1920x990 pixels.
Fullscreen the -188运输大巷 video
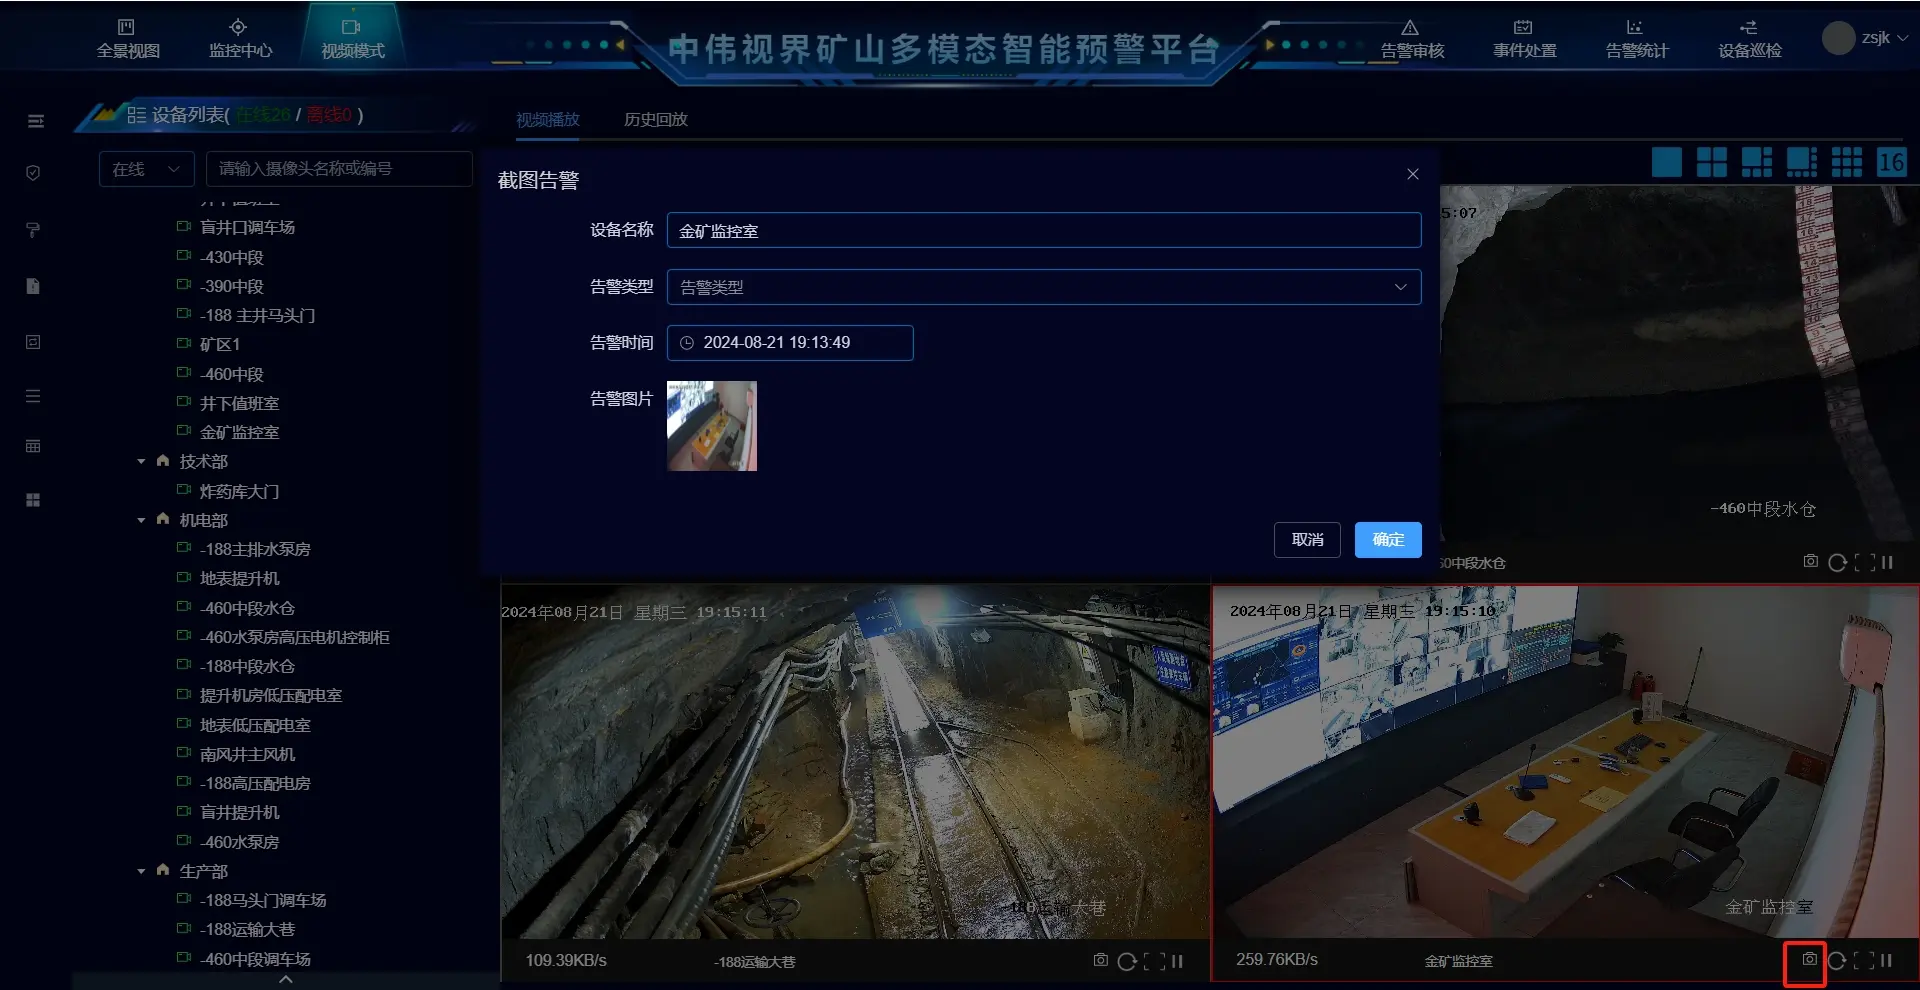click(x=1154, y=961)
